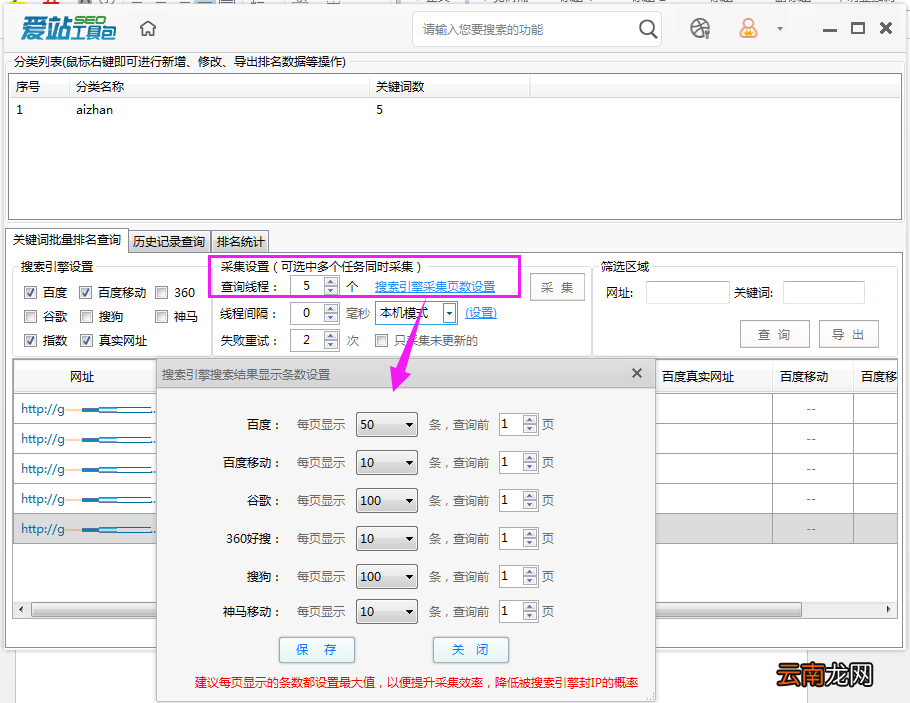910x703 pixels.
Task: Adjust the 搜狗 query pages stepper
Action: [x=529, y=576]
